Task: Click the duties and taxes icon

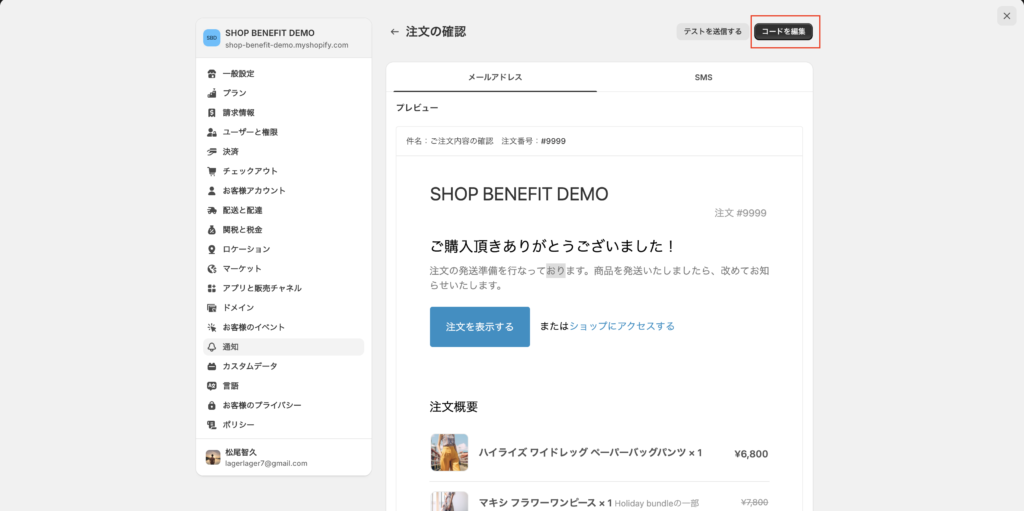Action: point(212,229)
